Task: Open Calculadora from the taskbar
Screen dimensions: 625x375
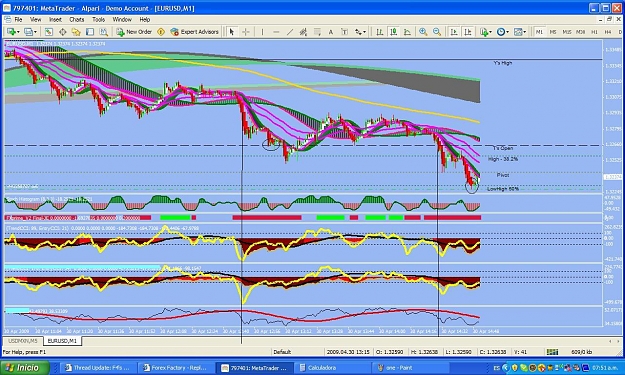Action: [332, 368]
